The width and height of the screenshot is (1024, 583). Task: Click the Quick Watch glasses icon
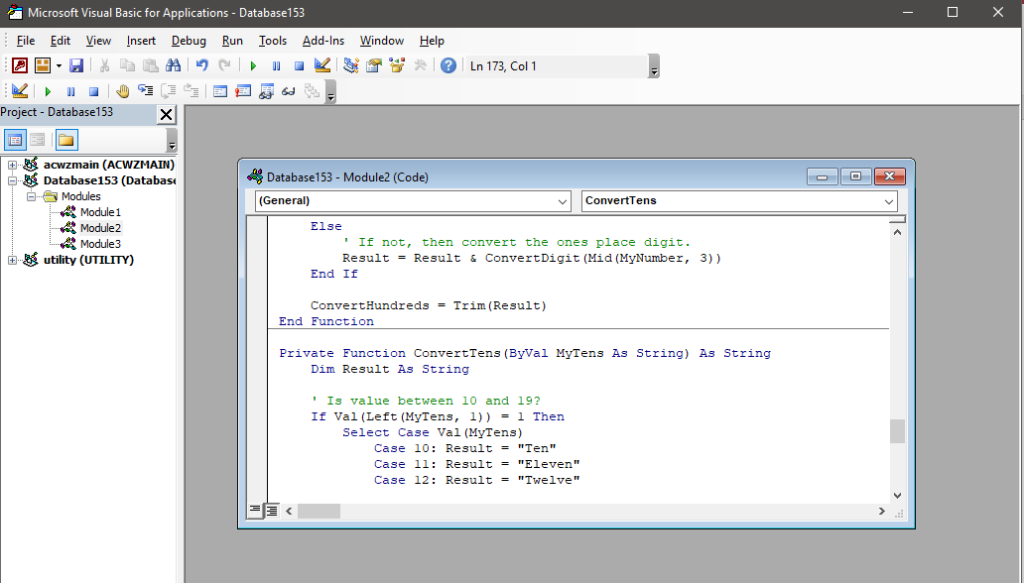click(289, 91)
